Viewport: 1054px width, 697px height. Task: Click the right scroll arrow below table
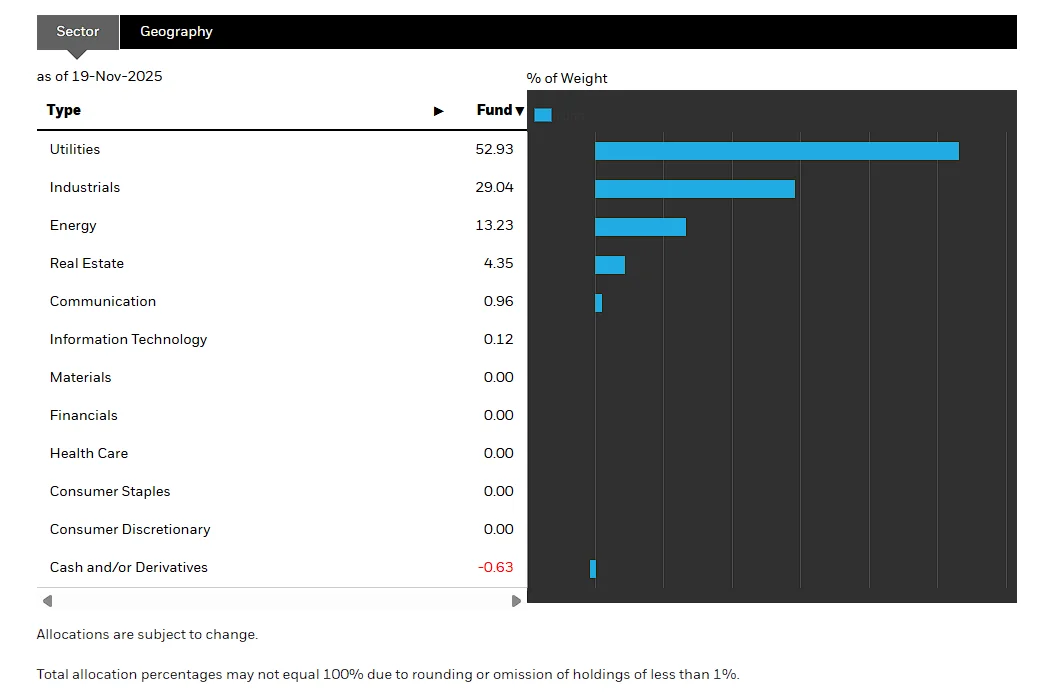pyautogui.click(x=516, y=601)
